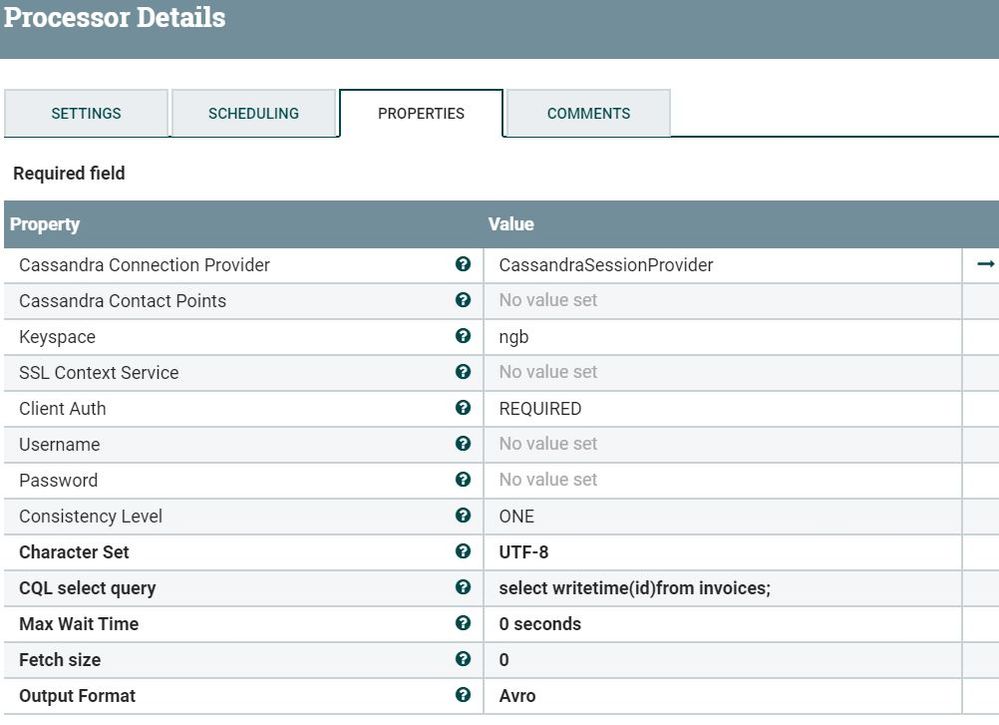Select the CQL select query property name
Image resolution: width=999 pixels, height=725 pixels.
pos(87,588)
